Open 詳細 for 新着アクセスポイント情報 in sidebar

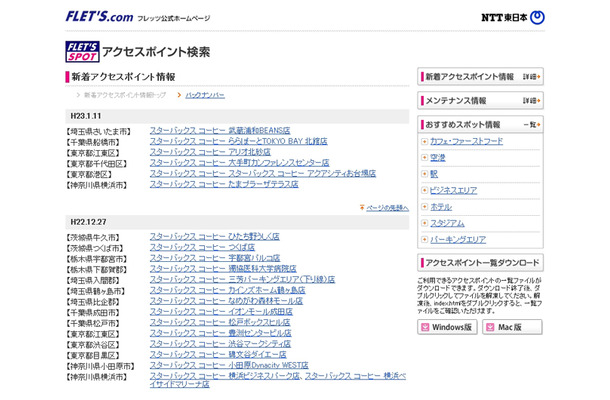click(531, 77)
